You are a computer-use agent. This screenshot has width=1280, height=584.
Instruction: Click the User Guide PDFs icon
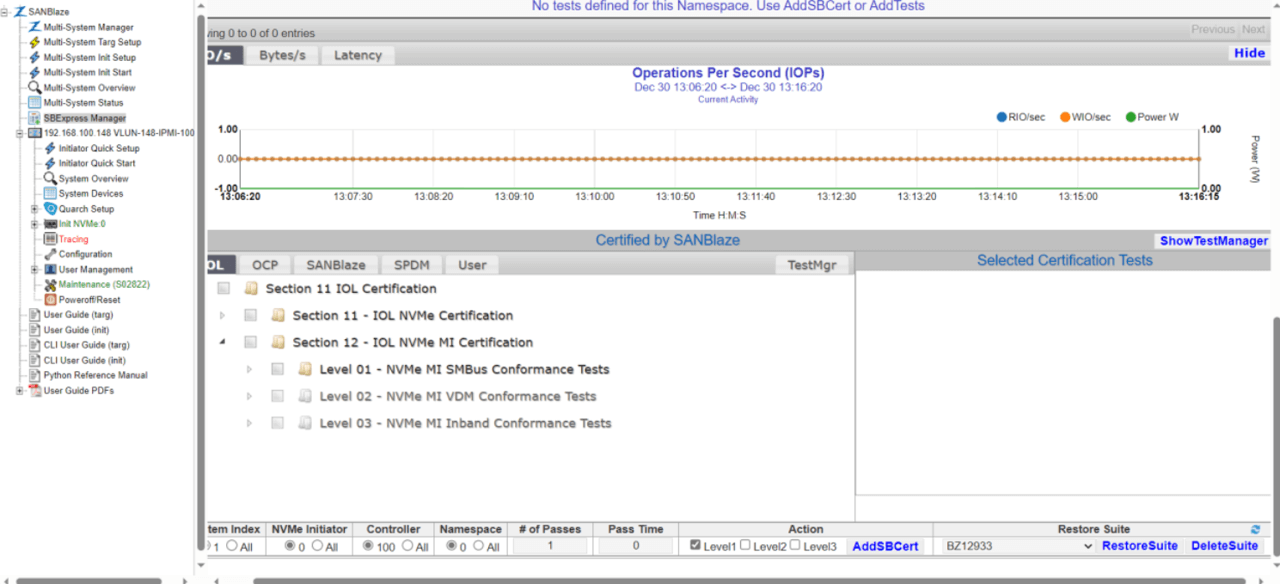[35, 390]
